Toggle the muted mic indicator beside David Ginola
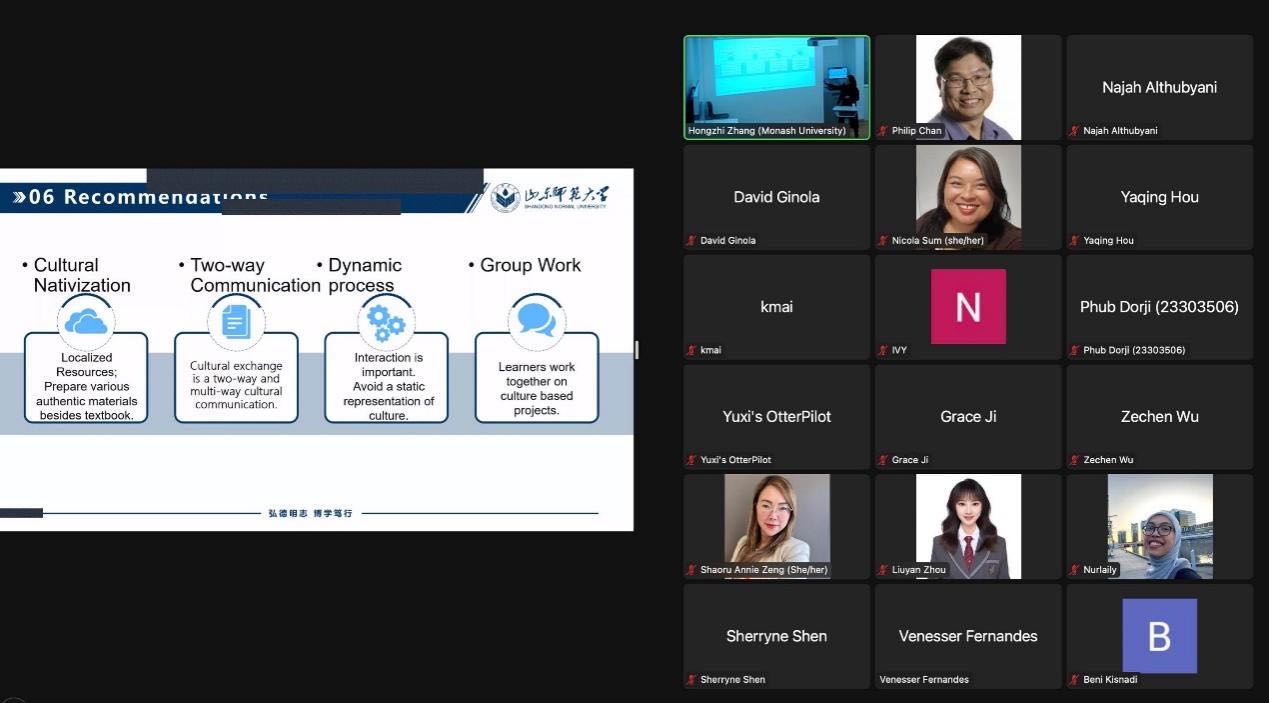Viewport: 1269px width, 703px height. (x=691, y=241)
